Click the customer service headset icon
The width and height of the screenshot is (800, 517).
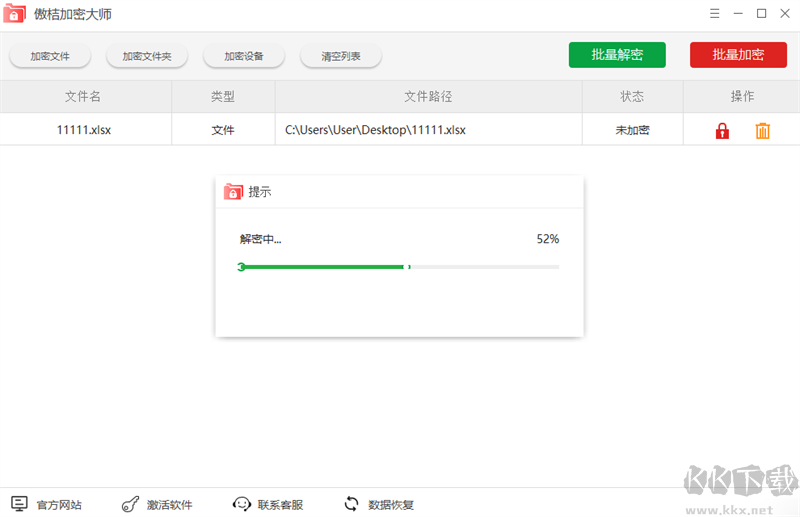point(241,504)
